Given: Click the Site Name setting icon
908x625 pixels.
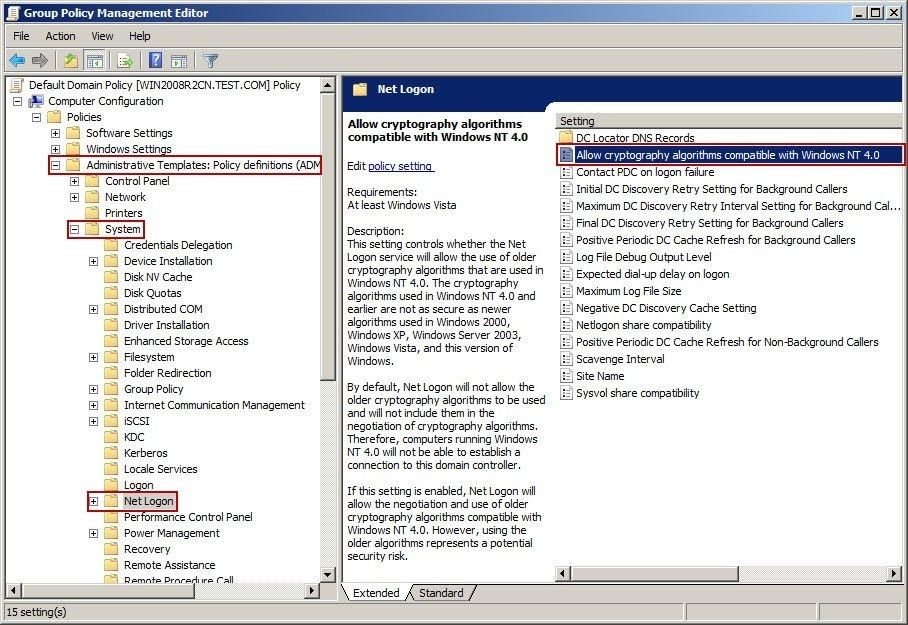Looking at the screenshot, I should click(566, 376).
